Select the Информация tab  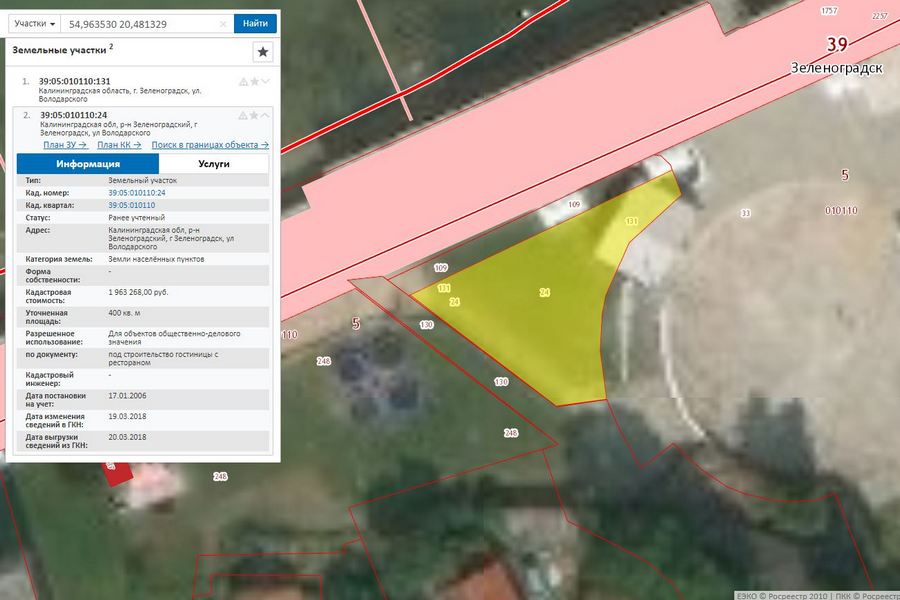point(88,164)
